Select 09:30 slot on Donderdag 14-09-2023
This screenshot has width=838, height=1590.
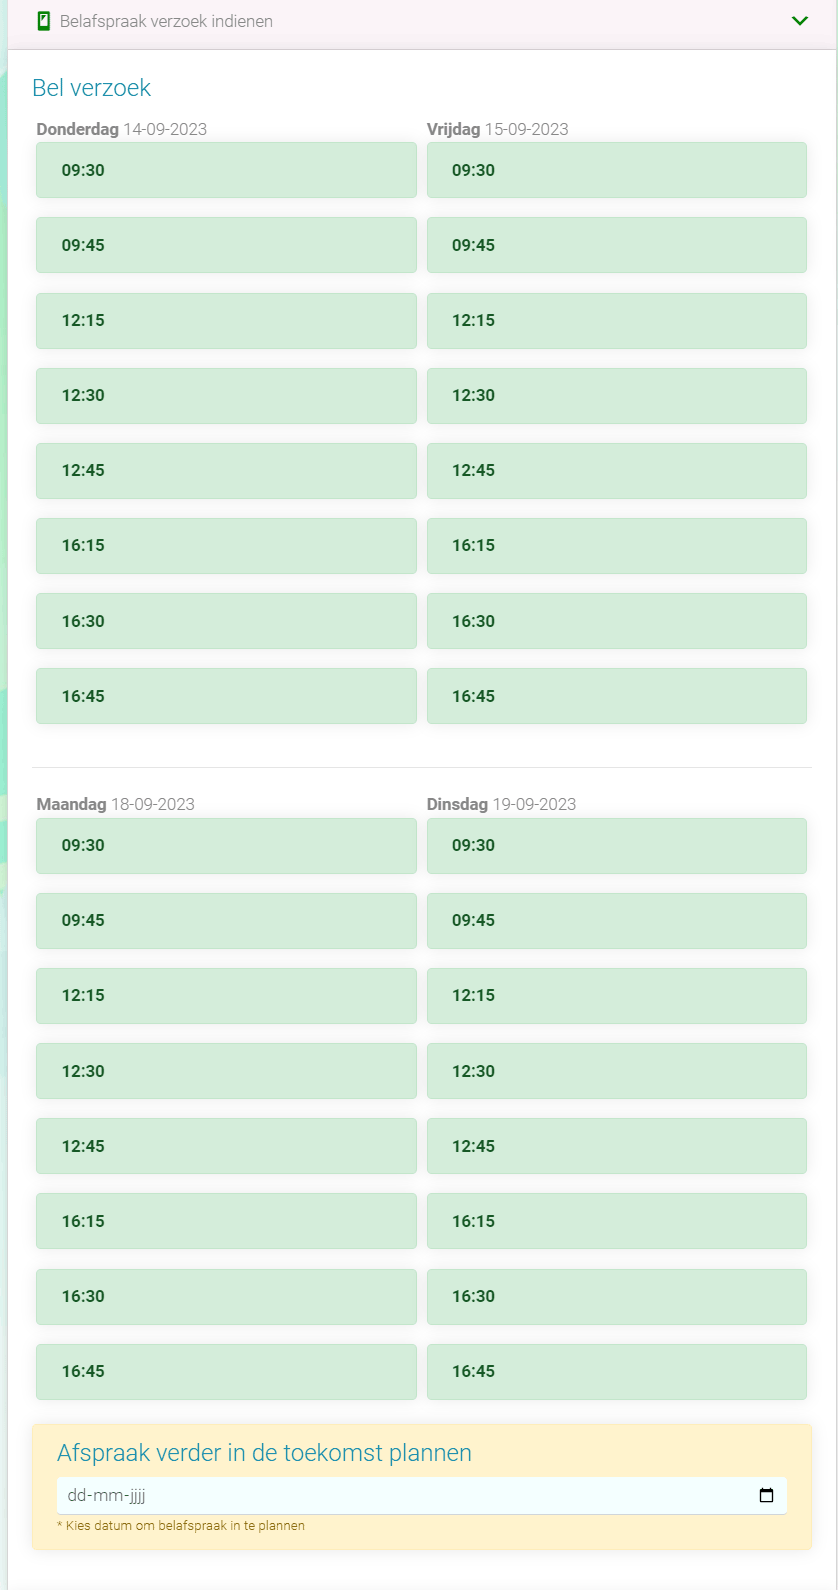[226, 170]
